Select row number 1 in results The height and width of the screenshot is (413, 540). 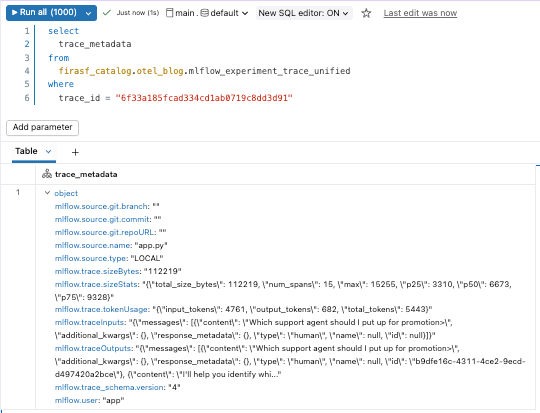click(18, 193)
